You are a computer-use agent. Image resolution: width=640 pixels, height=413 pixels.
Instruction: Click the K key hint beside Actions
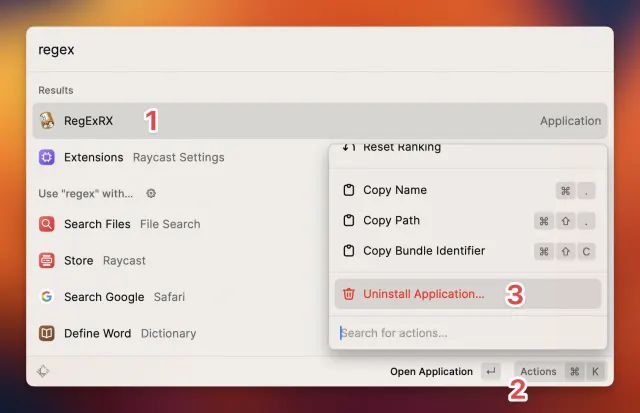(x=596, y=371)
